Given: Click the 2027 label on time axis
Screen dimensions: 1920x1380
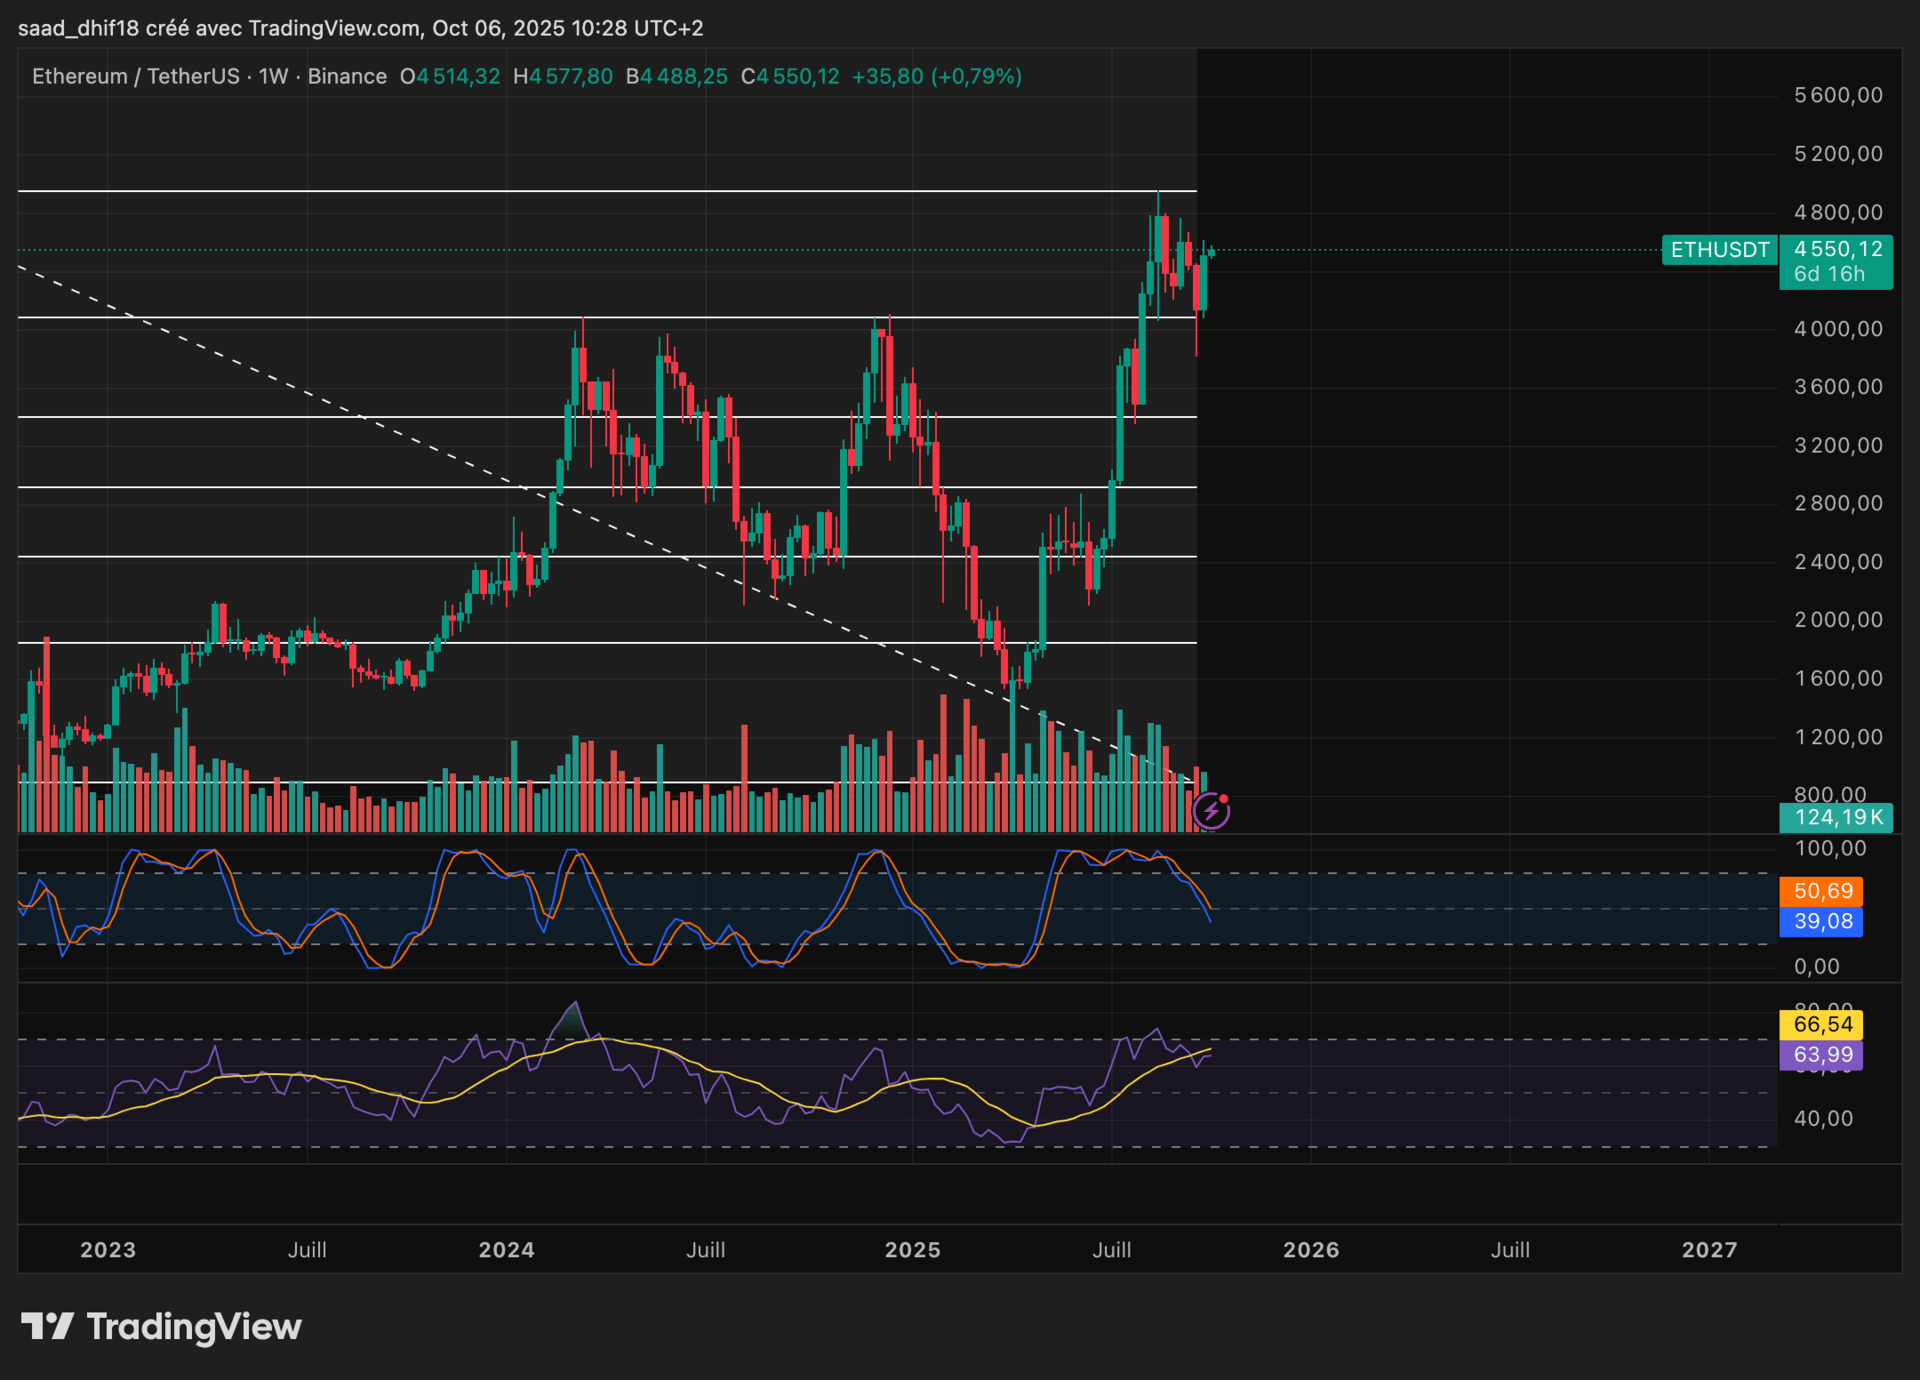Looking at the screenshot, I should 1709,1250.
